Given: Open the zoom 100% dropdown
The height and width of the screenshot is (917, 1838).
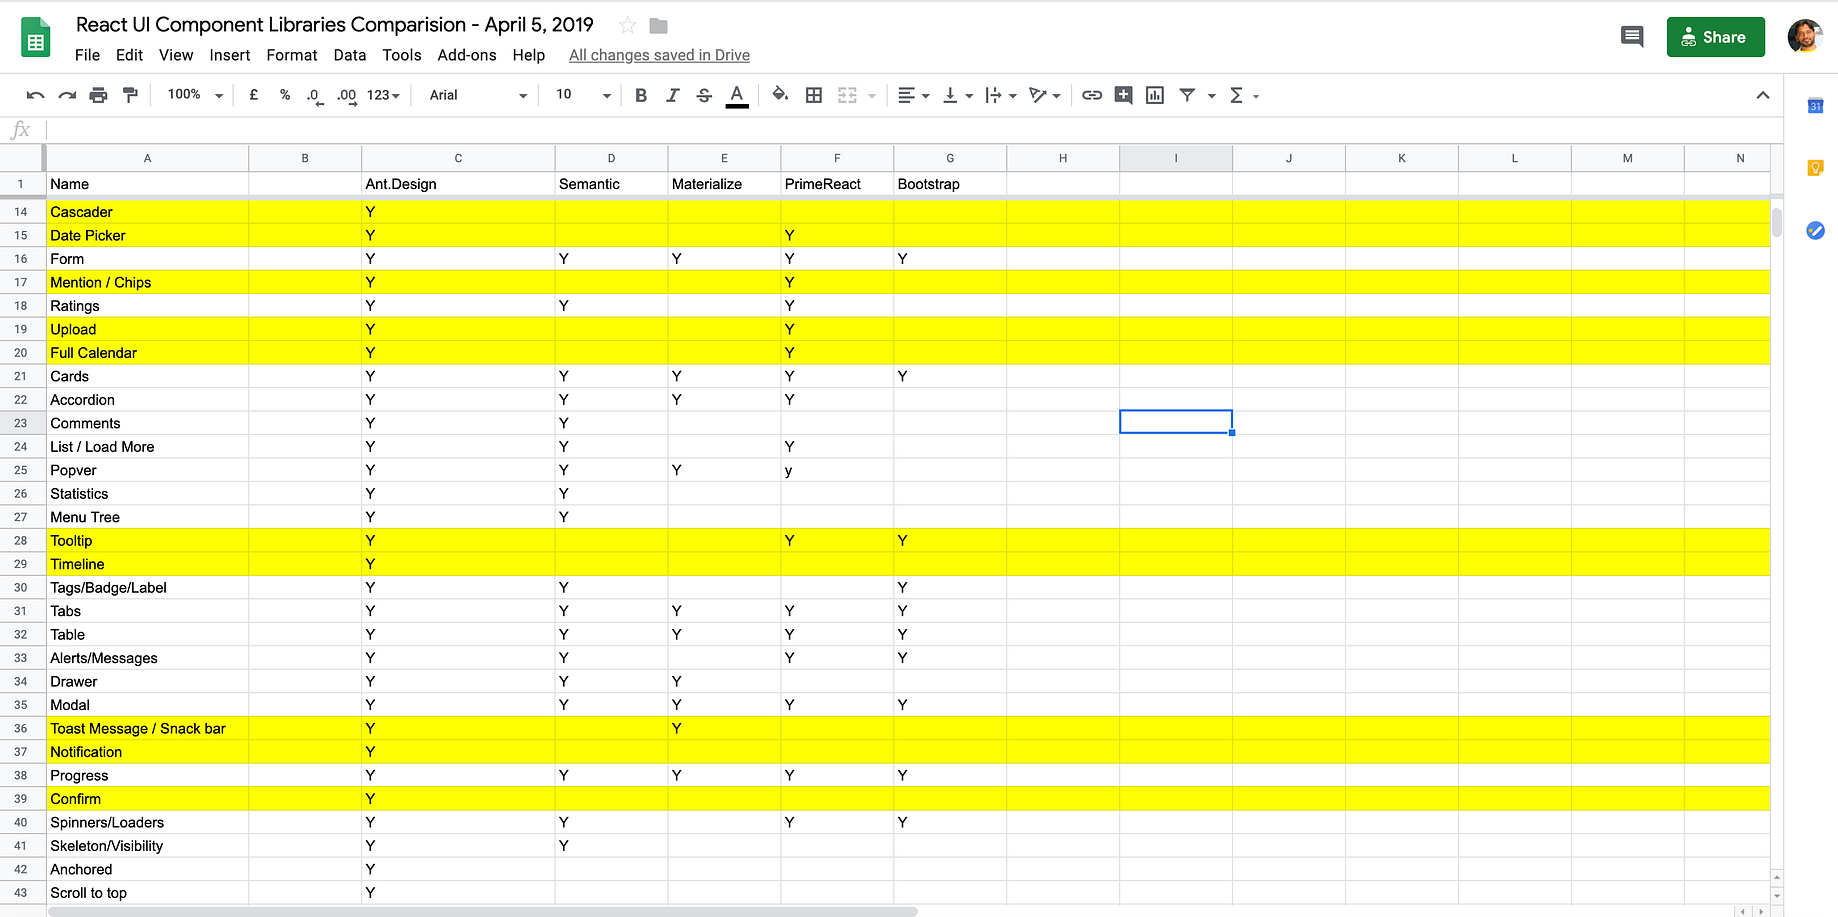Looking at the screenshot, I should [x=195, y=95].
